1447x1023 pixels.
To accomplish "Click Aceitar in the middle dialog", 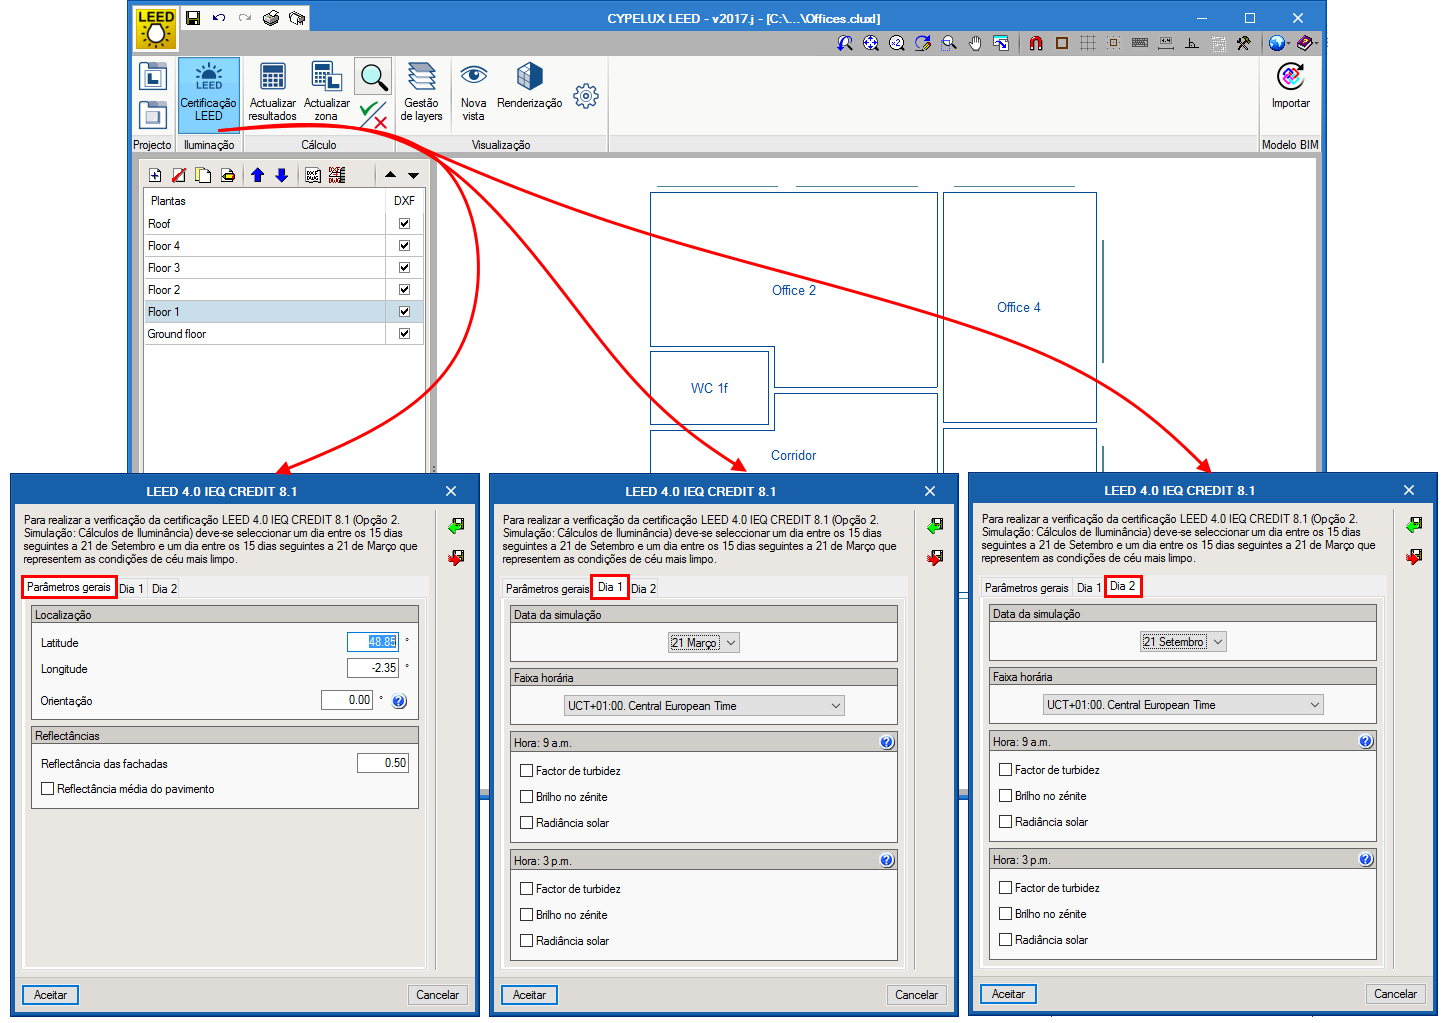I will [530, 995].
